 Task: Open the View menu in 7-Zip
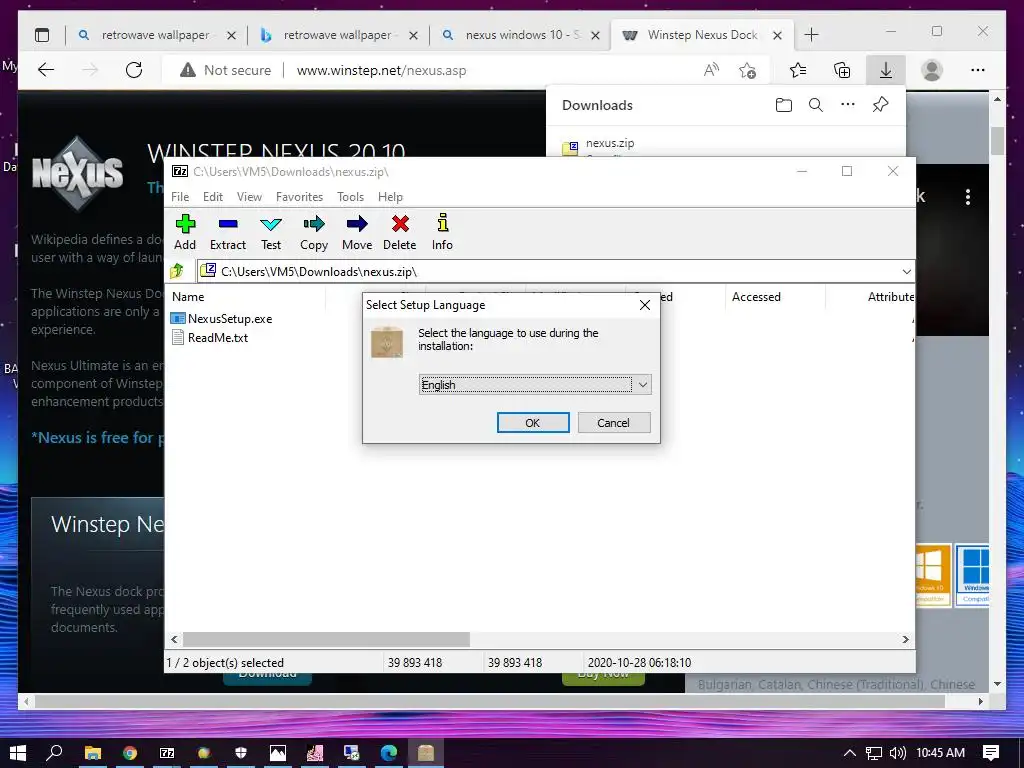249,197
